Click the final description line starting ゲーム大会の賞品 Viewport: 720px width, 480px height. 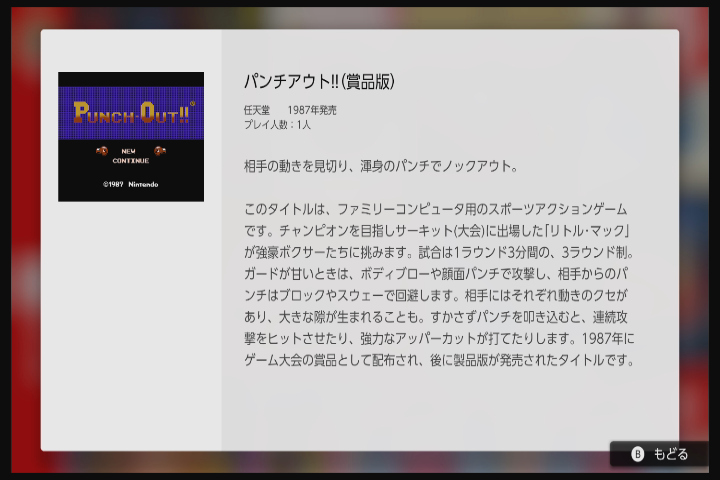pos(439,360)
